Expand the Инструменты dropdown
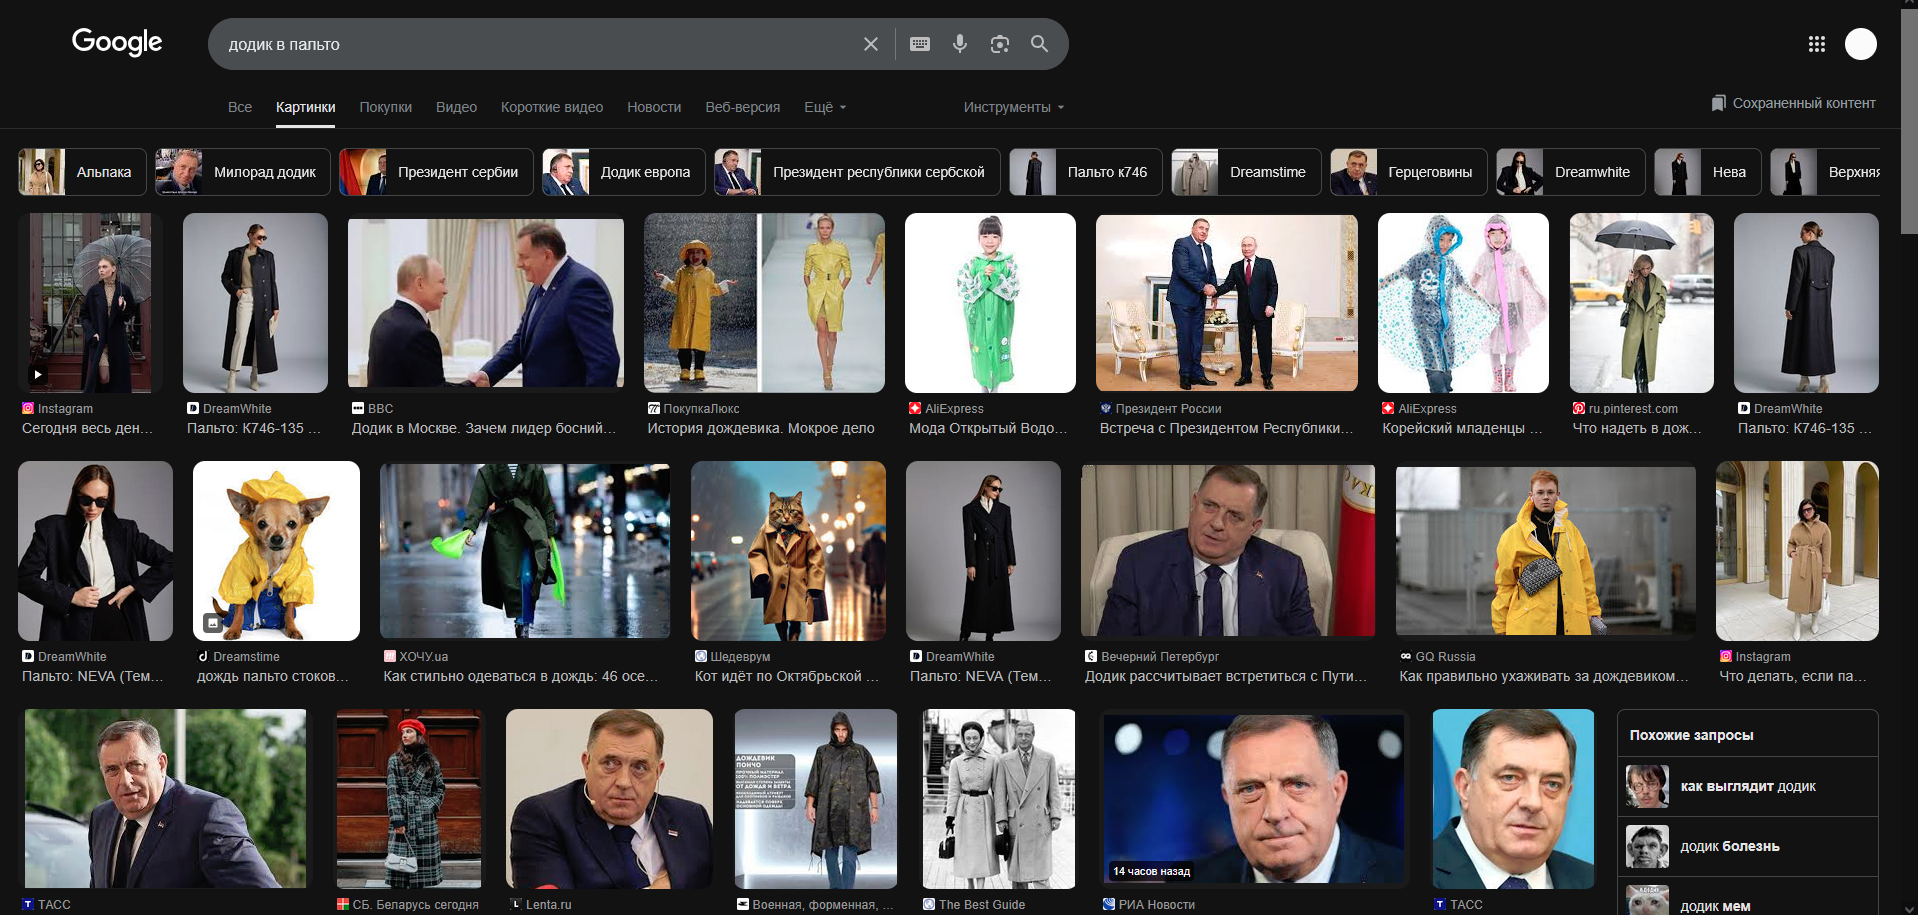The height and width of the screenshot is (915, 1918). pos(1013,107)
